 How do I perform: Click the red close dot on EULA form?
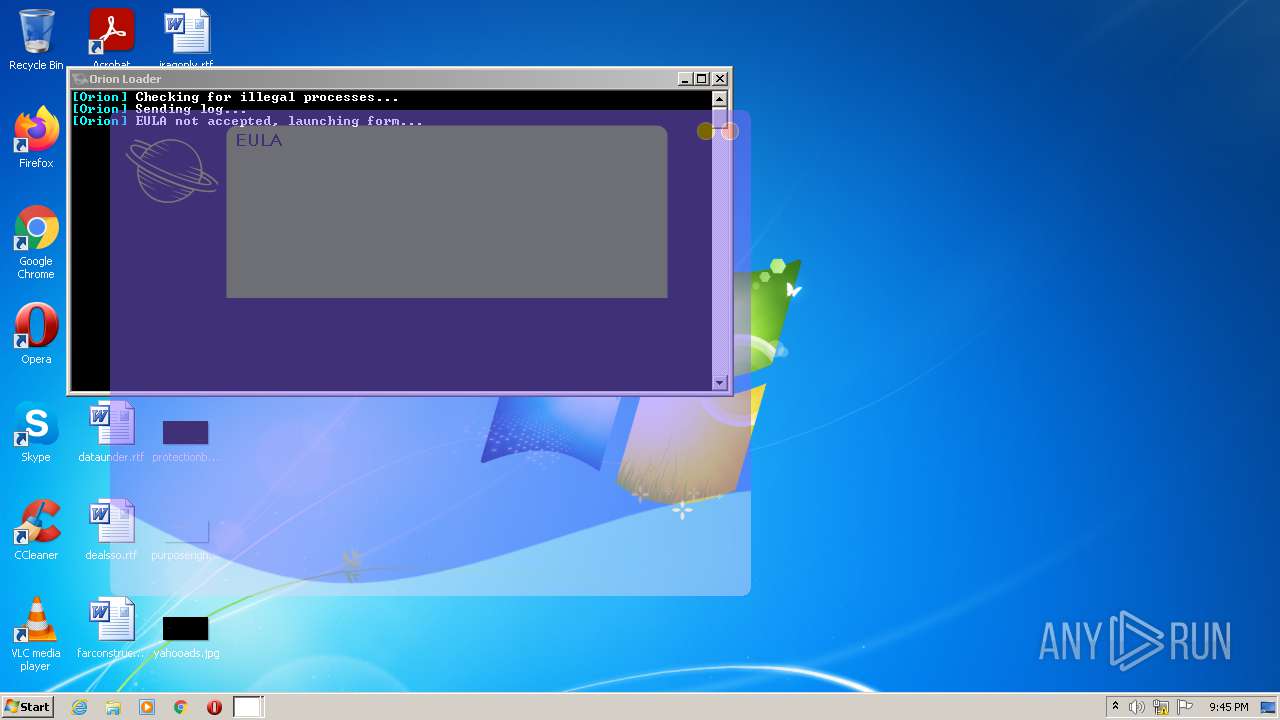(x=730, y=131)
